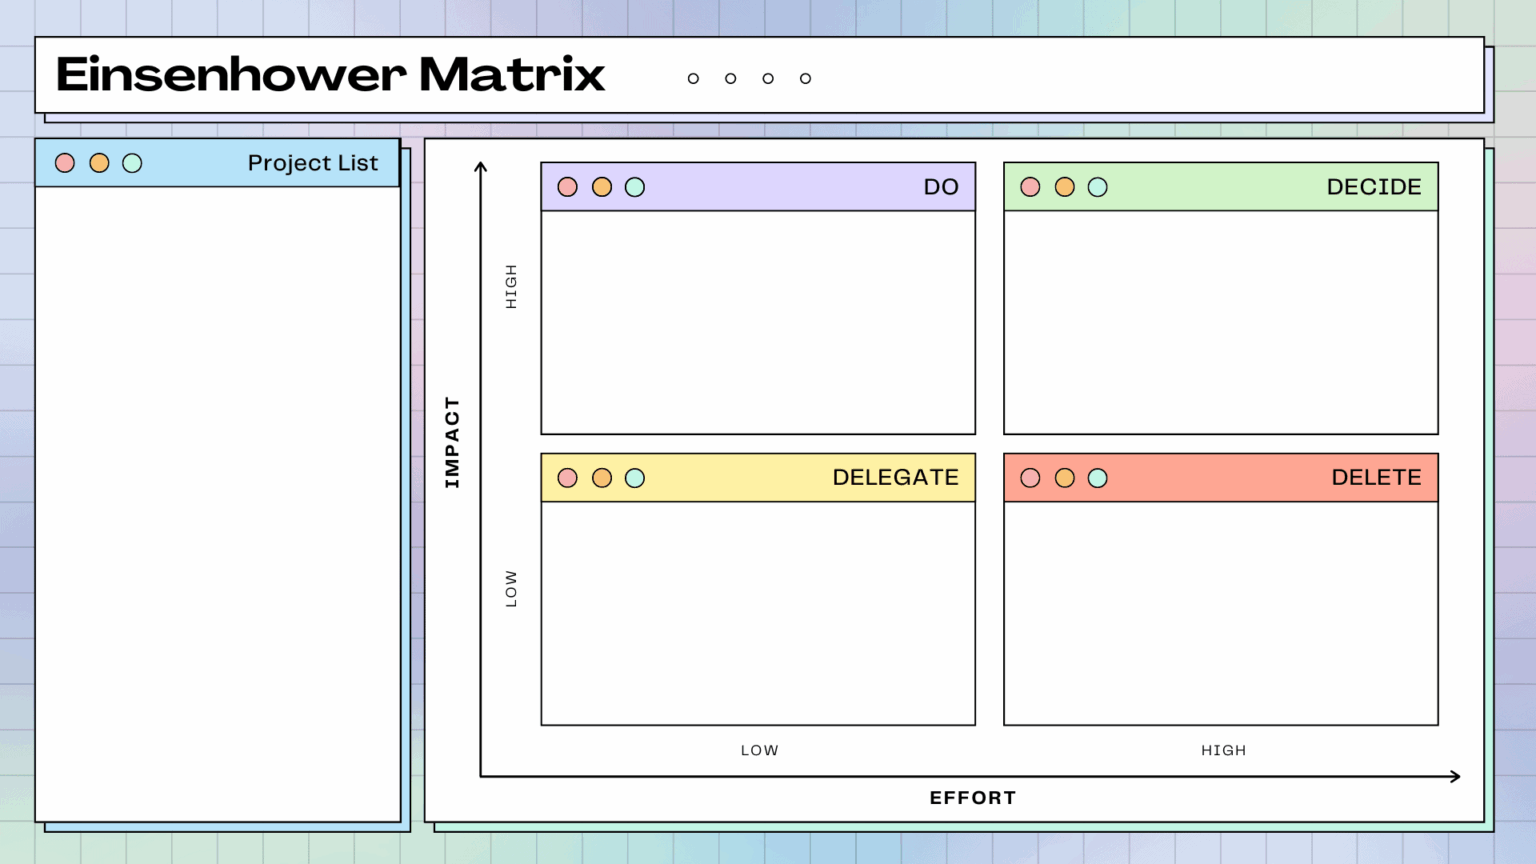Screen dimensions: 1536x864
Task: Click the orange dot in the Project List header
Action: [x=99, y=162]
